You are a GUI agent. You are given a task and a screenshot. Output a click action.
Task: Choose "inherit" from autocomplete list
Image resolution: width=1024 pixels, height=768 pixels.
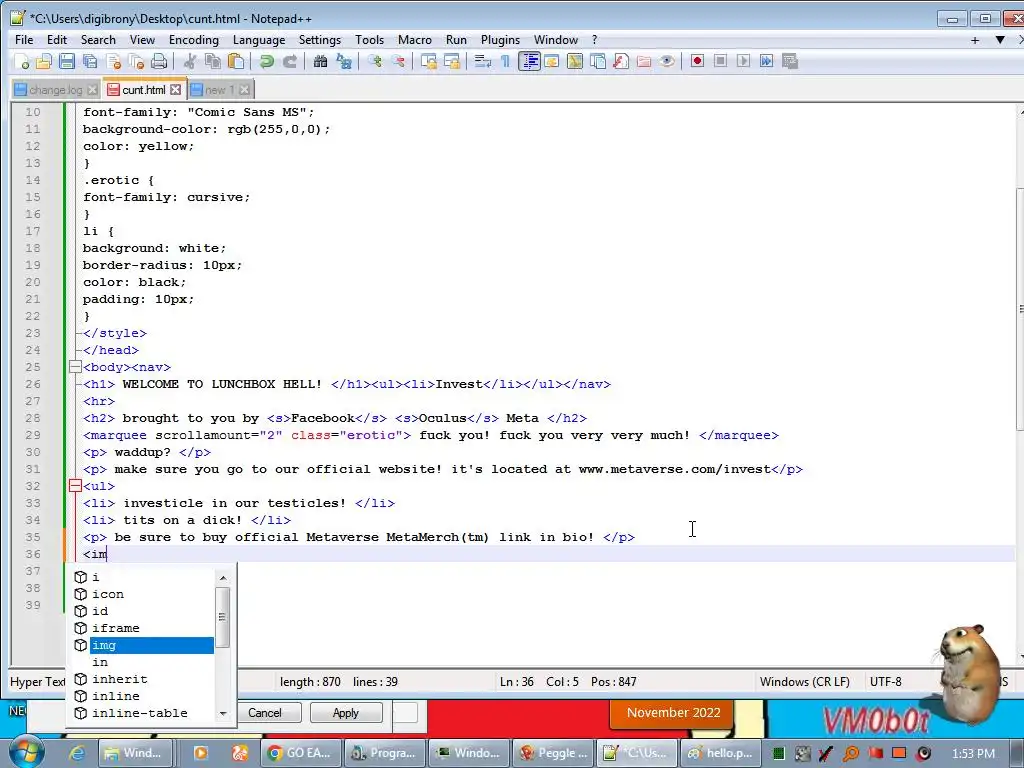pos(144,679)
